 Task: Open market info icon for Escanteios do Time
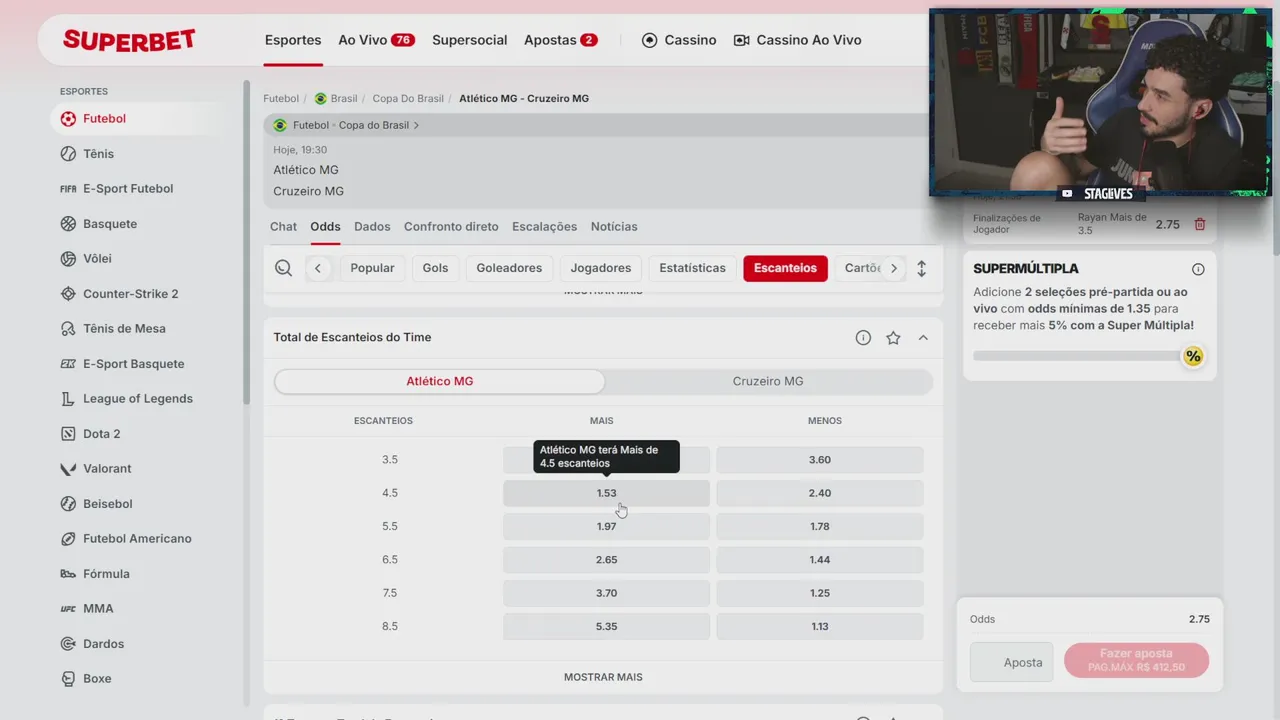[863, 338]
